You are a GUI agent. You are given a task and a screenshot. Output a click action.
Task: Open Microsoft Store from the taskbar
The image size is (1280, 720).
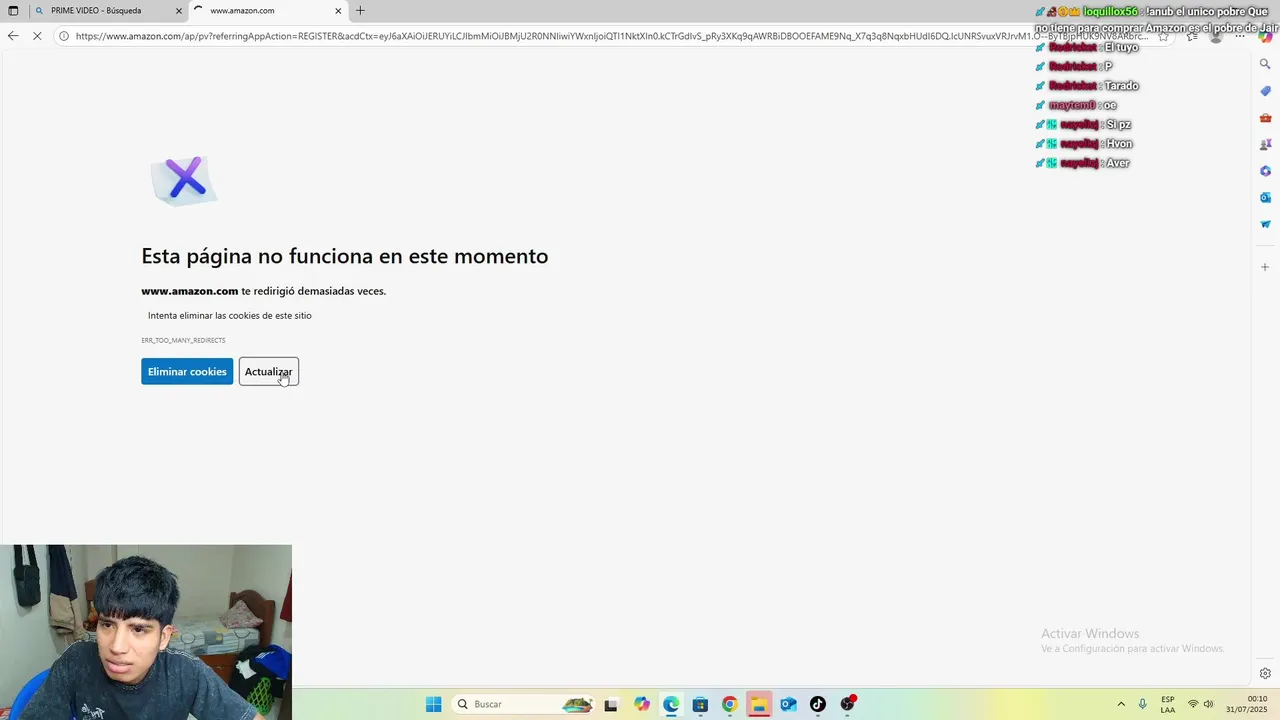tap(700, 704)
